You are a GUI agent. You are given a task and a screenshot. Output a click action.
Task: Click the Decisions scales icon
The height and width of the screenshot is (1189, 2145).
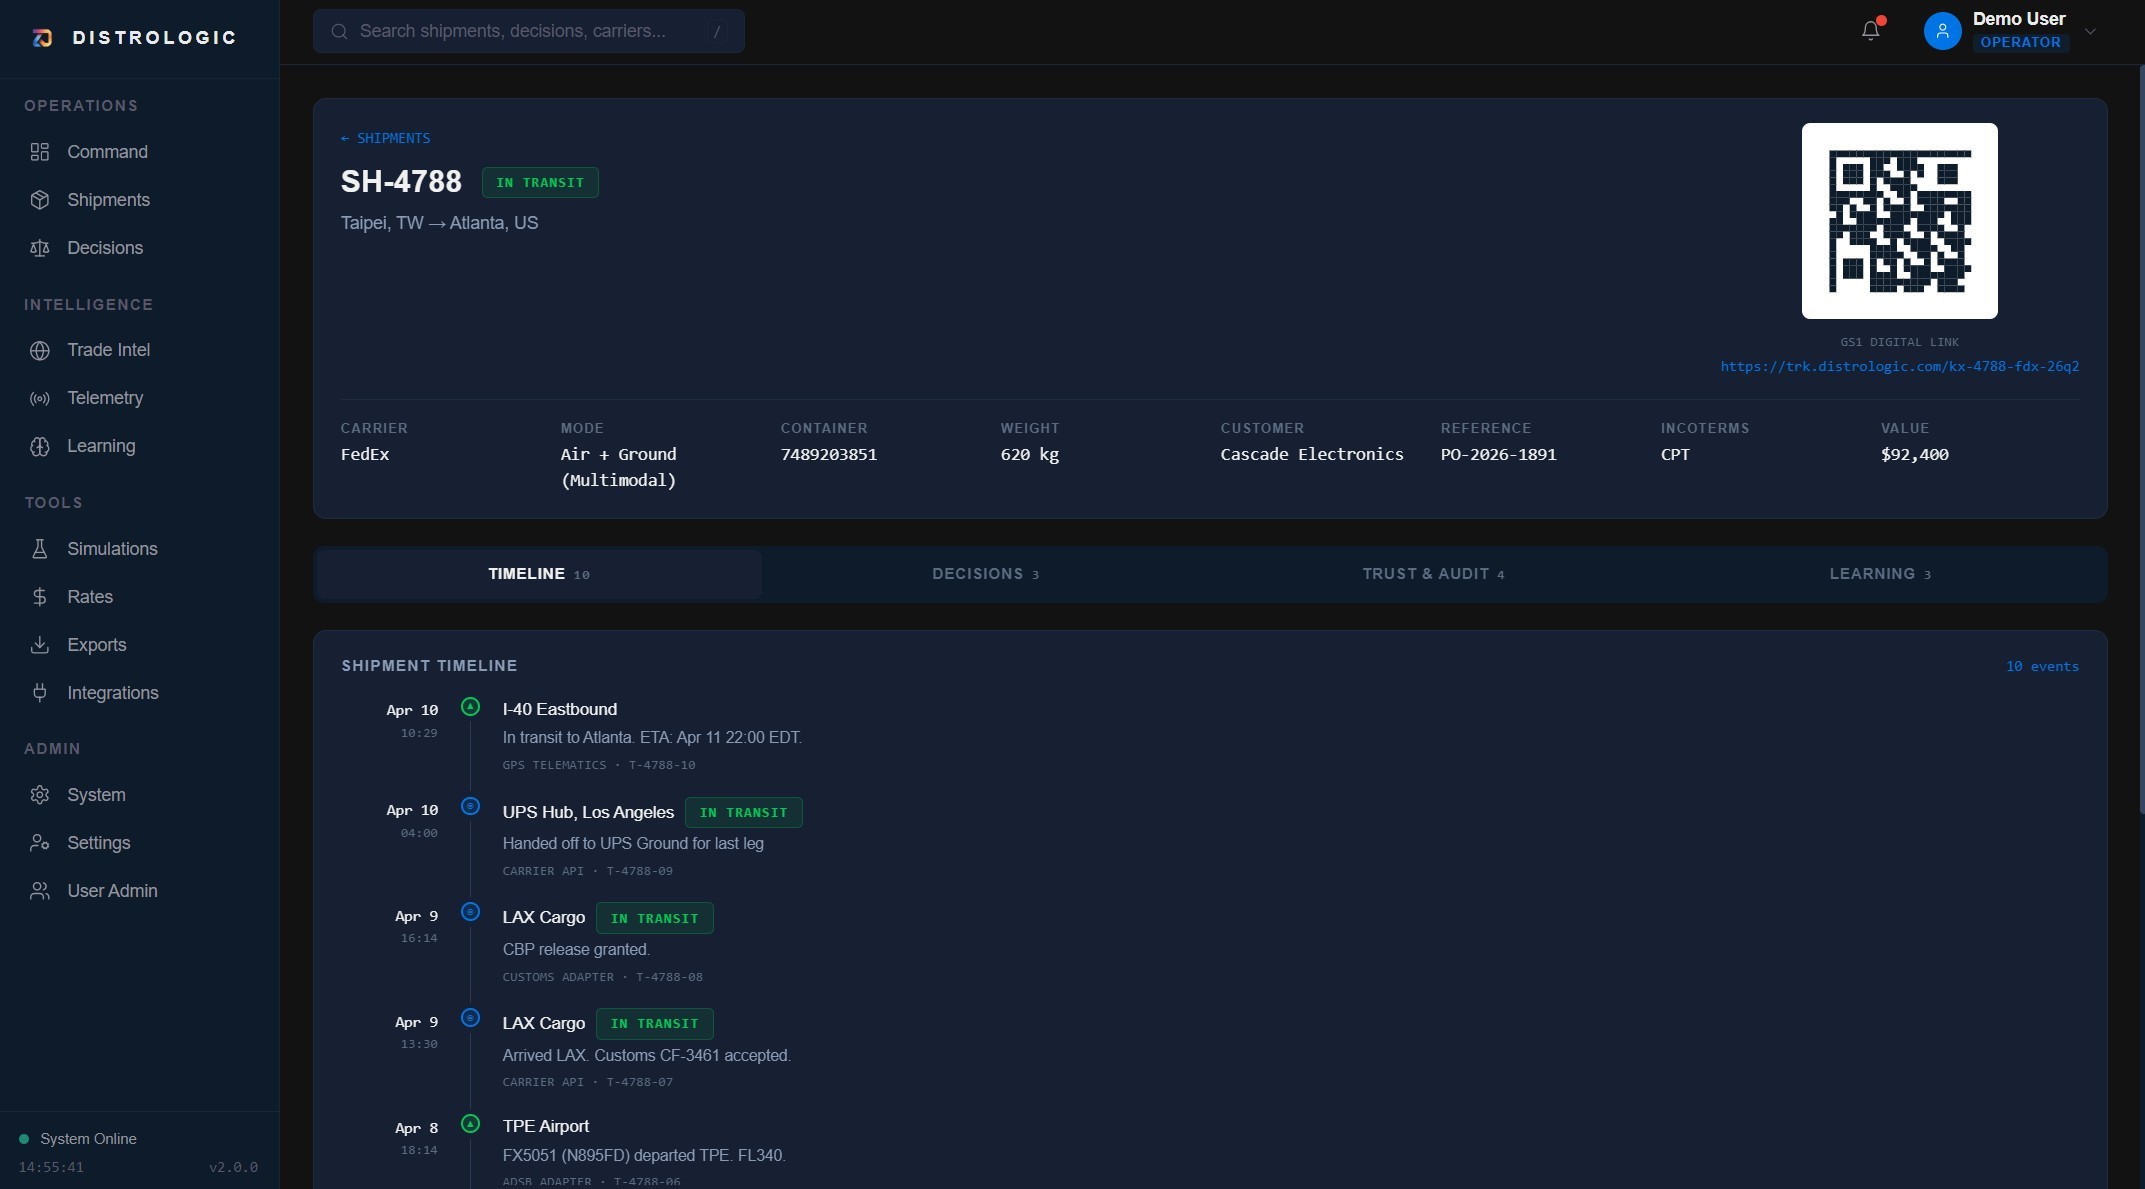coord(40,248)
